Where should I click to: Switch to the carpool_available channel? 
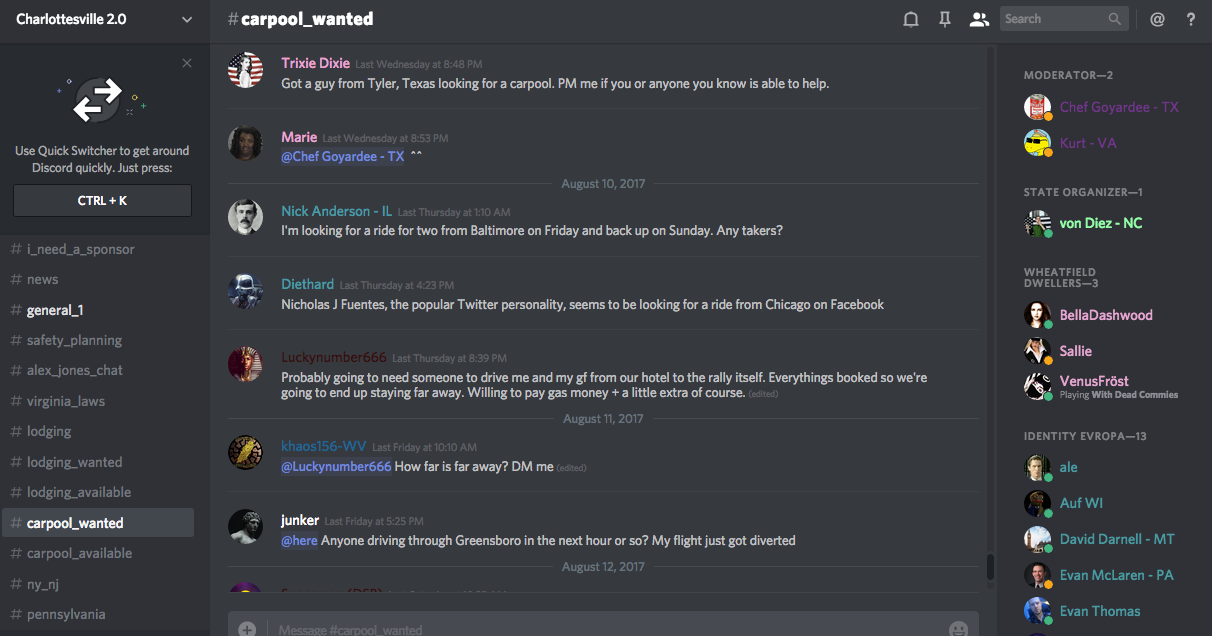80,553
